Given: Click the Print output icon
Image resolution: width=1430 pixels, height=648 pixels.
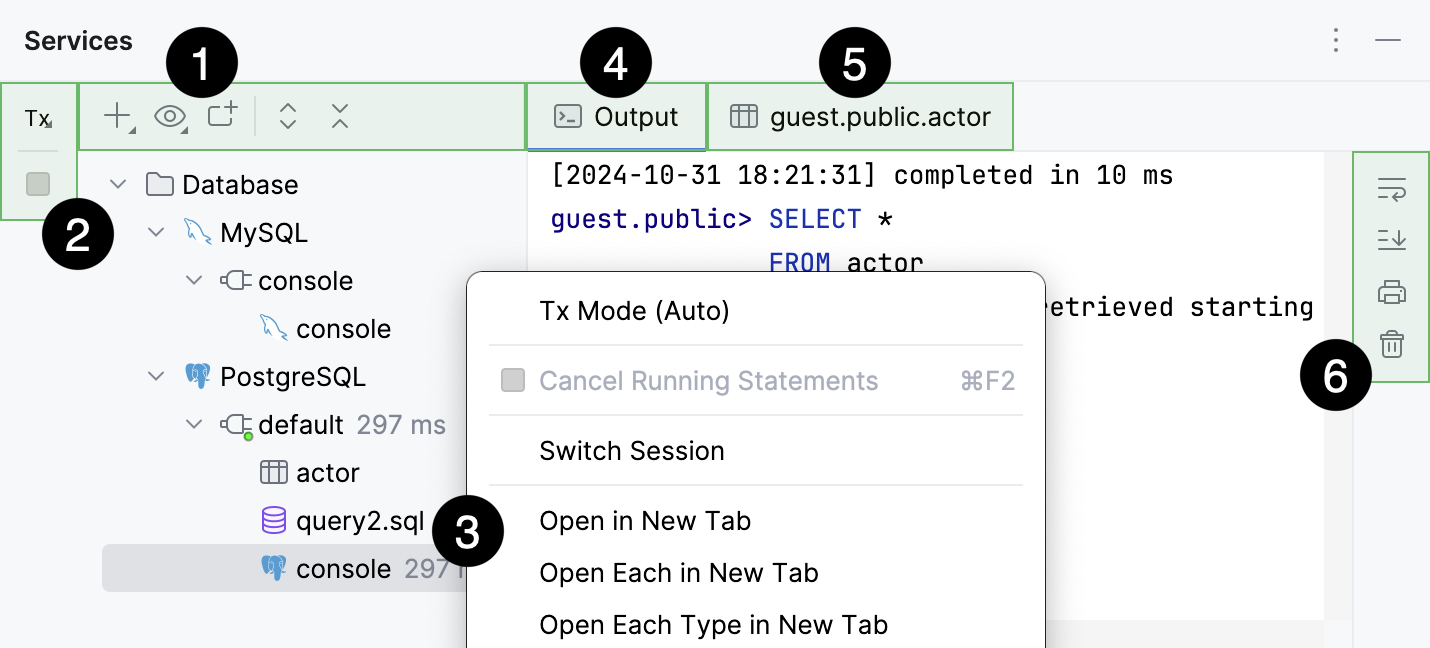Looking at the screenshot, I should 1391,293.
